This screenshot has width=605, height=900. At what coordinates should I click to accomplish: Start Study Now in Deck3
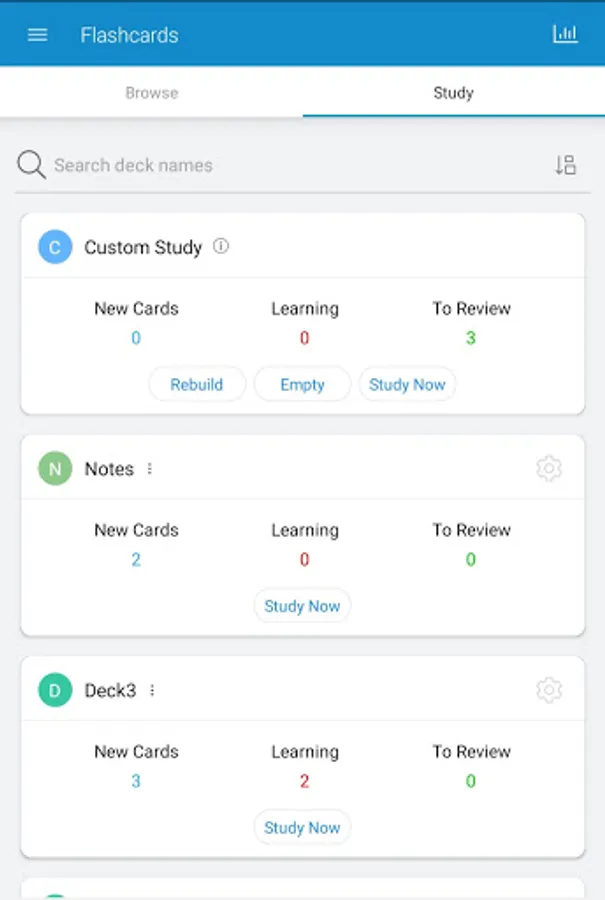click(x=302, y=828)
